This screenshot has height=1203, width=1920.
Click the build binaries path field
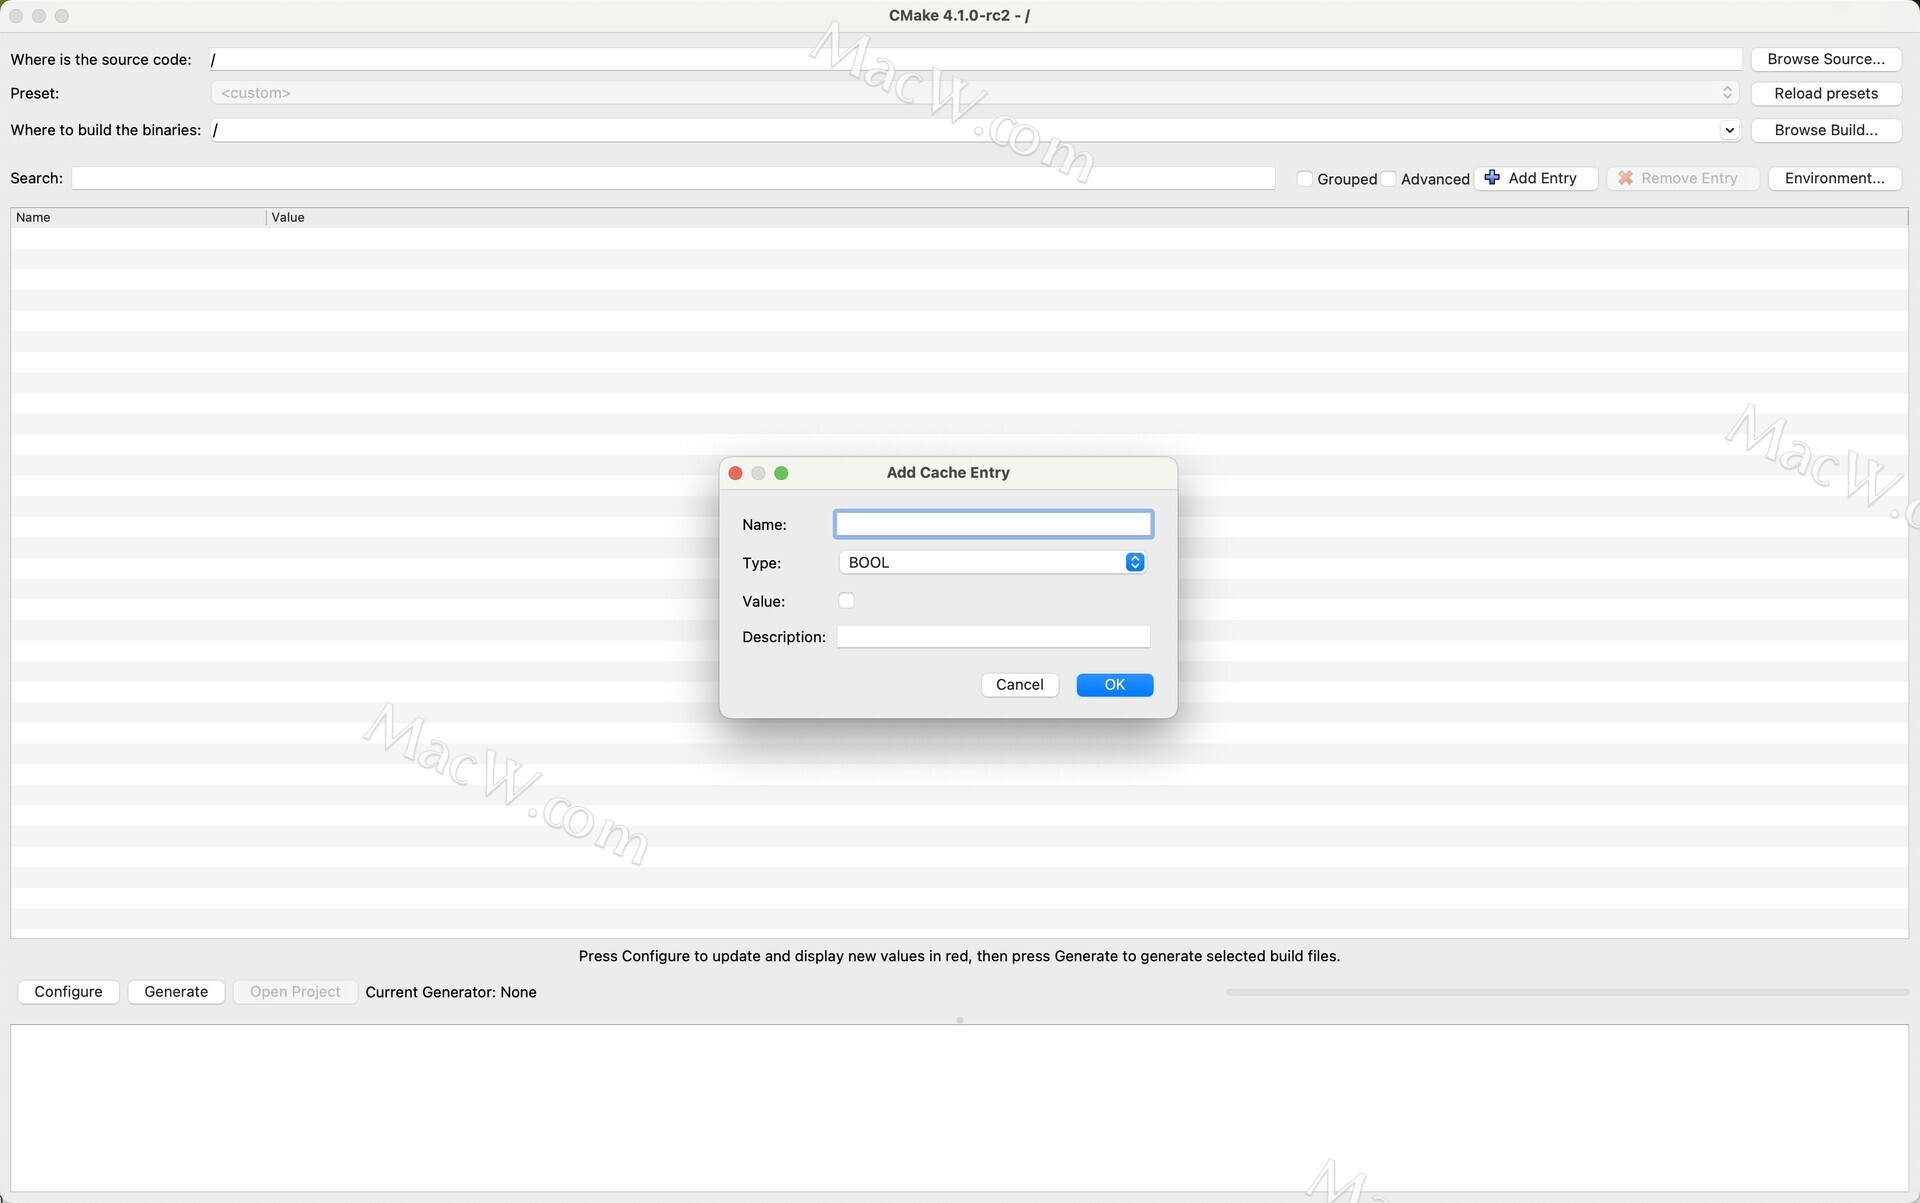(x=965, y=130)
